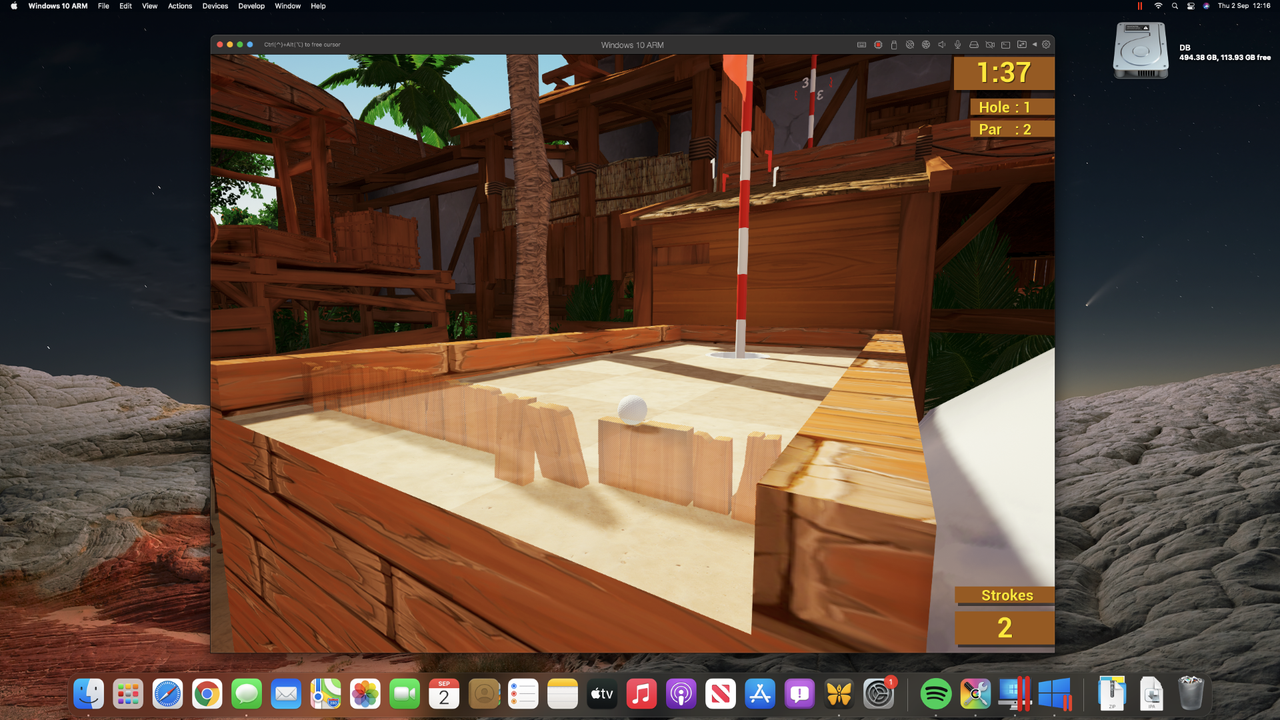Open Photos from the Dock

365,693
